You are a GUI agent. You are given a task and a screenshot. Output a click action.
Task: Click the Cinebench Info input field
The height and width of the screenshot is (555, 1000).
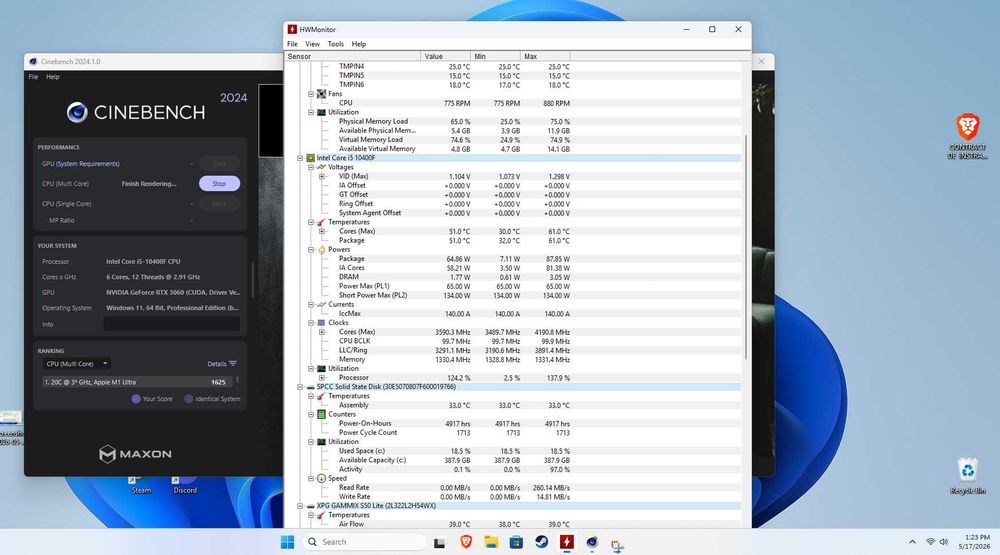coord(172,324)
